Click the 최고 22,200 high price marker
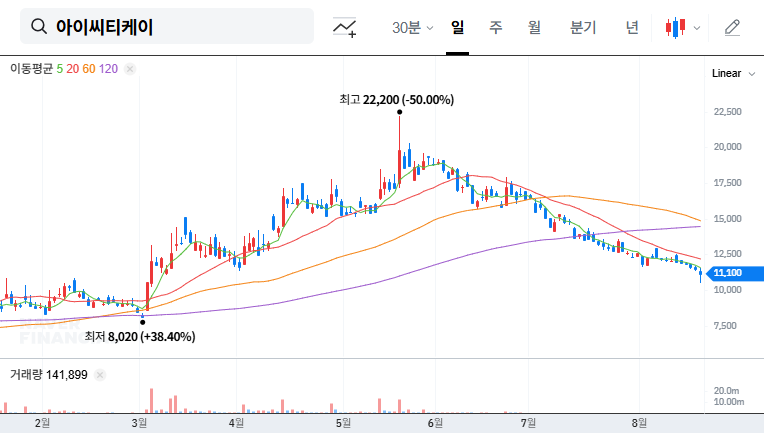Screen dimensions: 764x433 click(x=396, y=99)
